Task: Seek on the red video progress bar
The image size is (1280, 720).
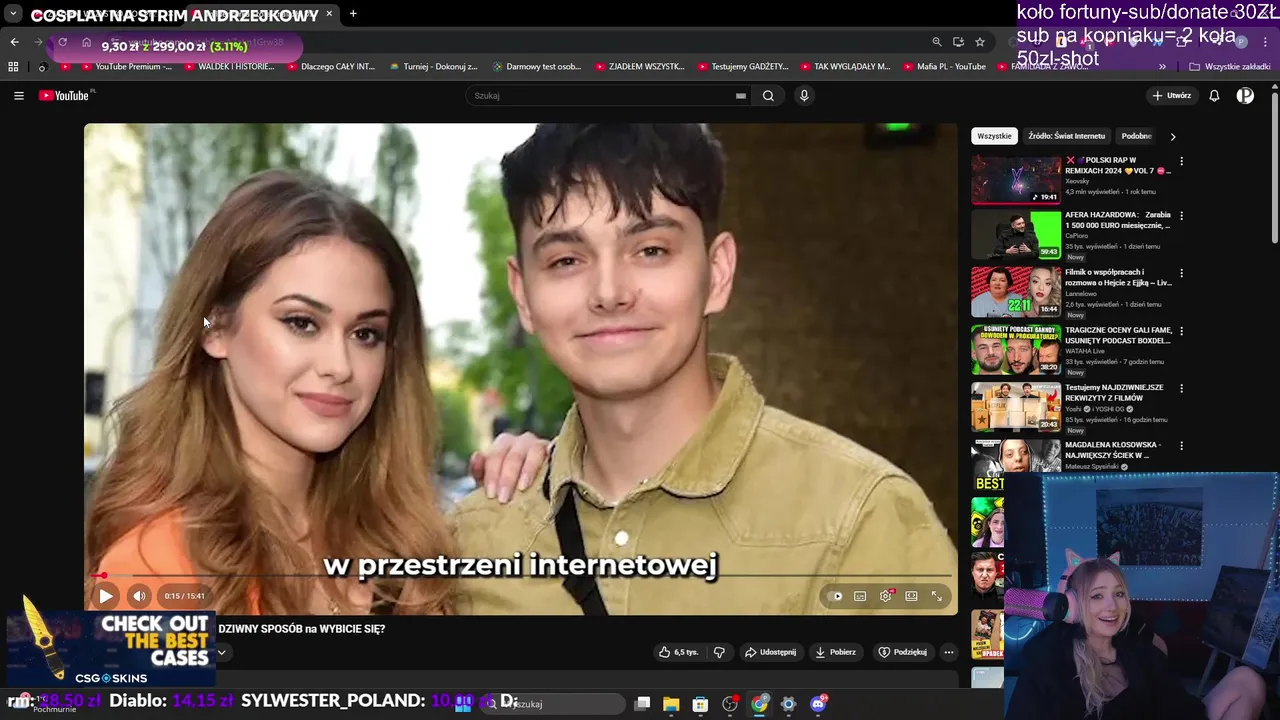Action: point(520,576)
